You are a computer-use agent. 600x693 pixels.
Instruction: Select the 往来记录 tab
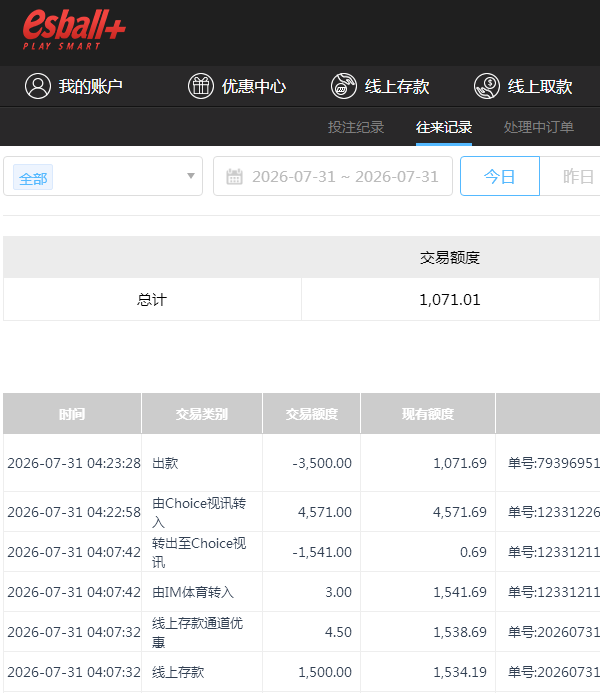(x=444, y=127)
